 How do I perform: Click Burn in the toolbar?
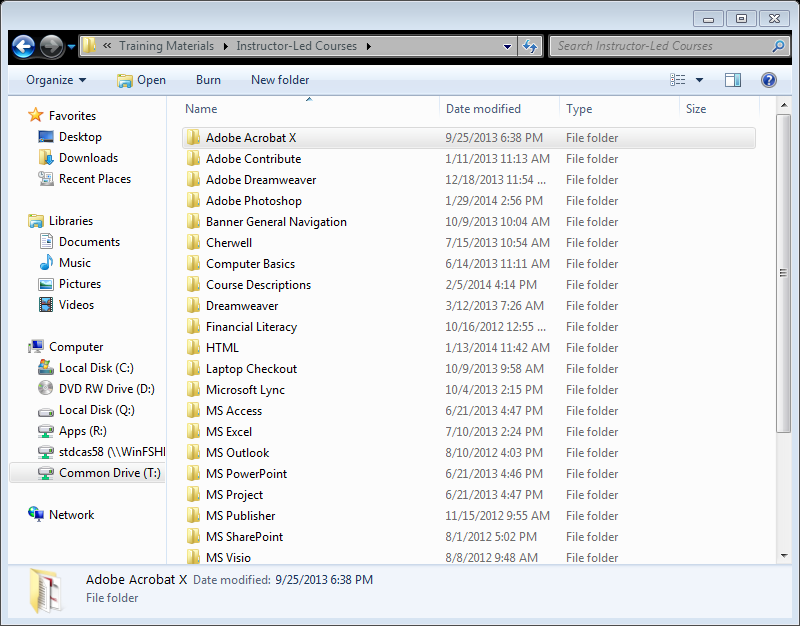tap(208, 80)
